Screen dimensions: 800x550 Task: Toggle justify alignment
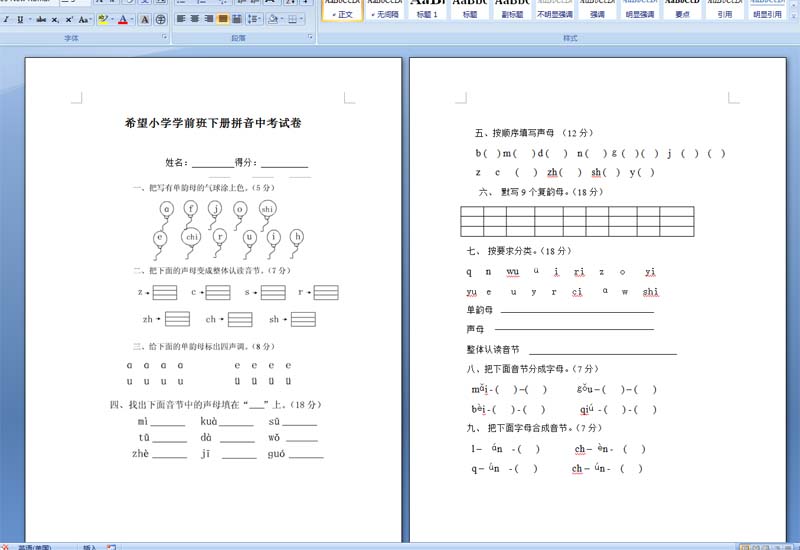(223, 19)
